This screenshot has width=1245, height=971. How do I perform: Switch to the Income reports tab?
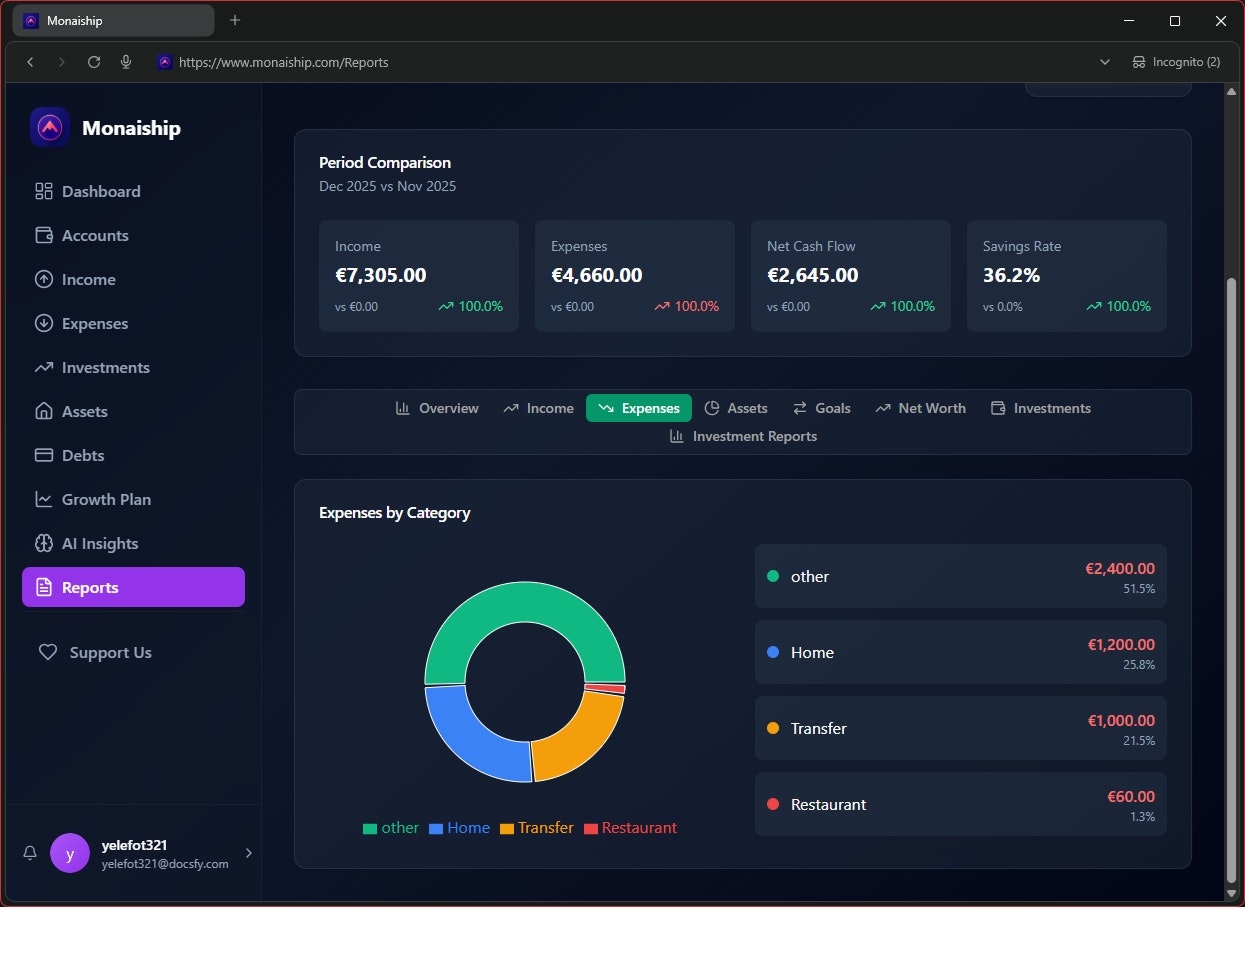[x=538, y=408]
